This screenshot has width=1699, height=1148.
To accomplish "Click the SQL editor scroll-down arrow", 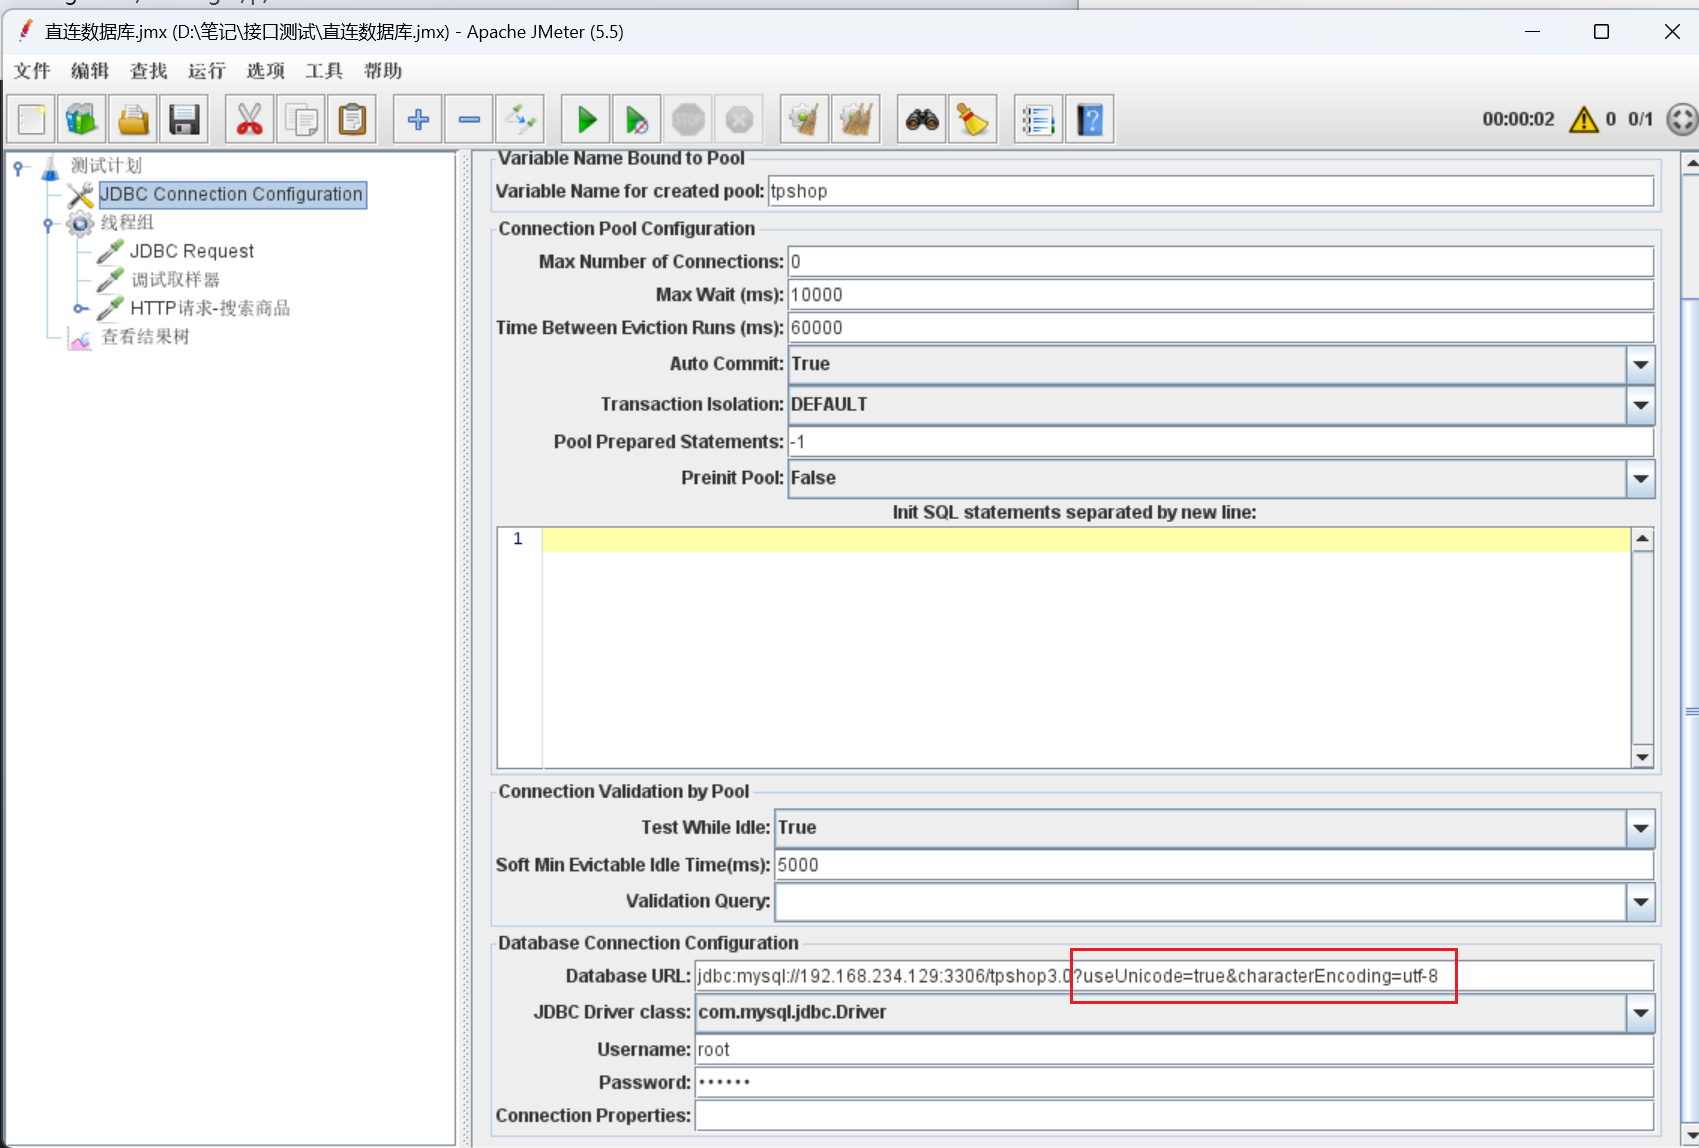I will tap(1642, 757).
